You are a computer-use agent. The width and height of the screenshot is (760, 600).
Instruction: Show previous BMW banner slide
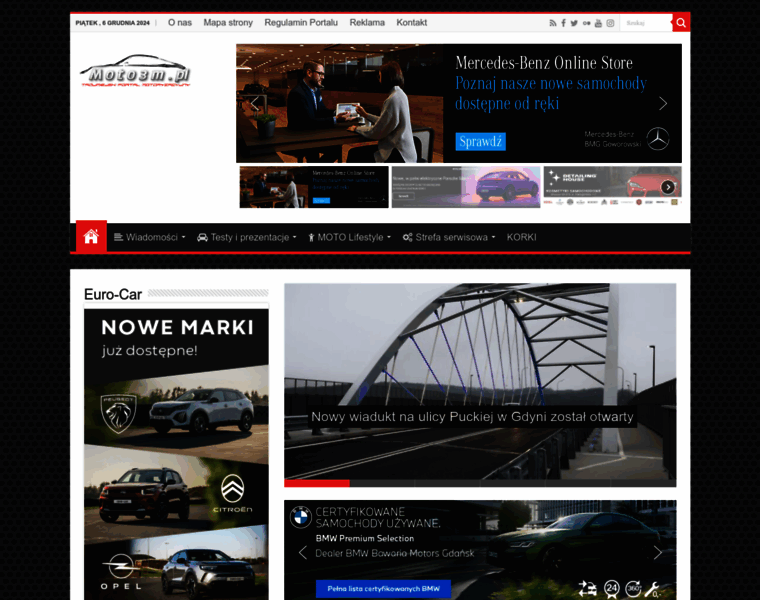303,553
